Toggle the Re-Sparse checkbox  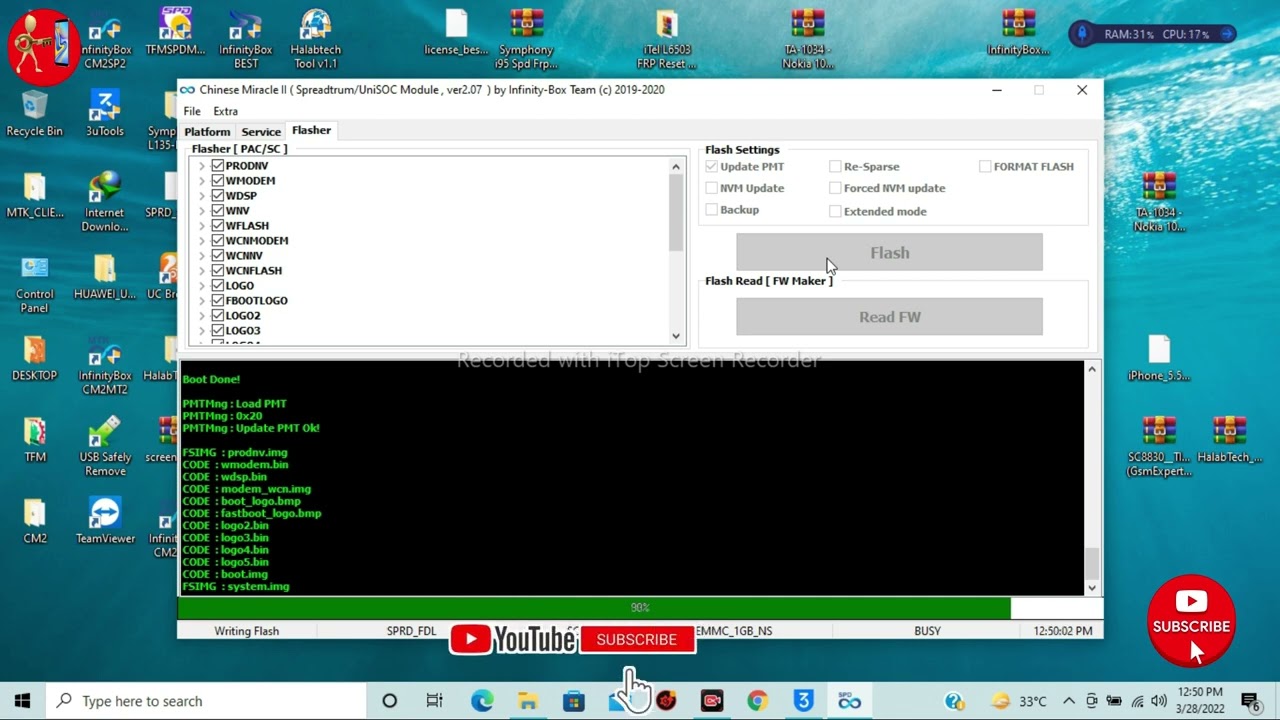coord(835,167)
